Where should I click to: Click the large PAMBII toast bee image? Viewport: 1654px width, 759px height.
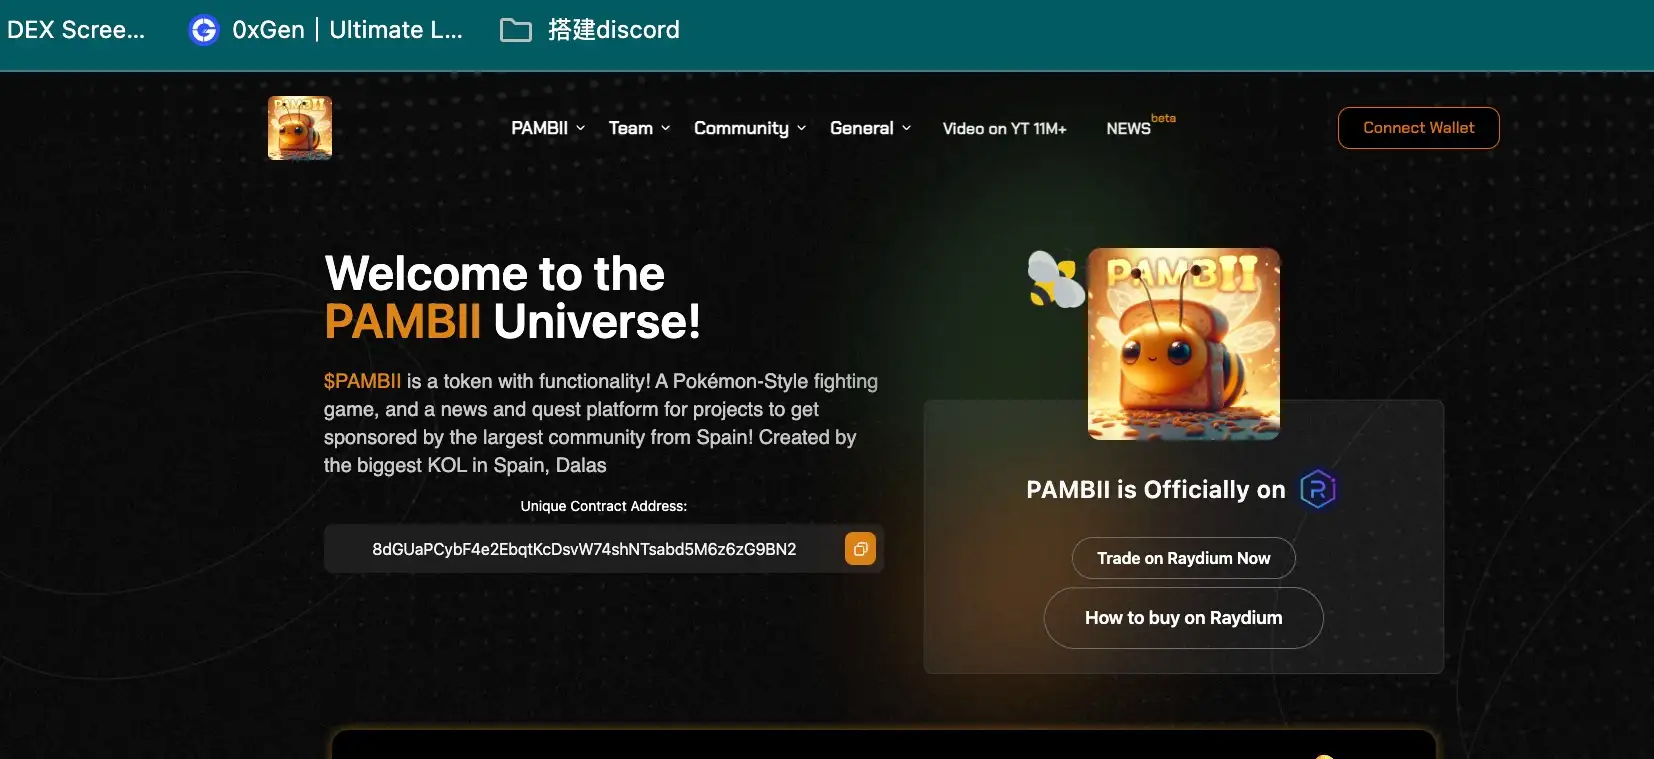[x=1183, y=344]
